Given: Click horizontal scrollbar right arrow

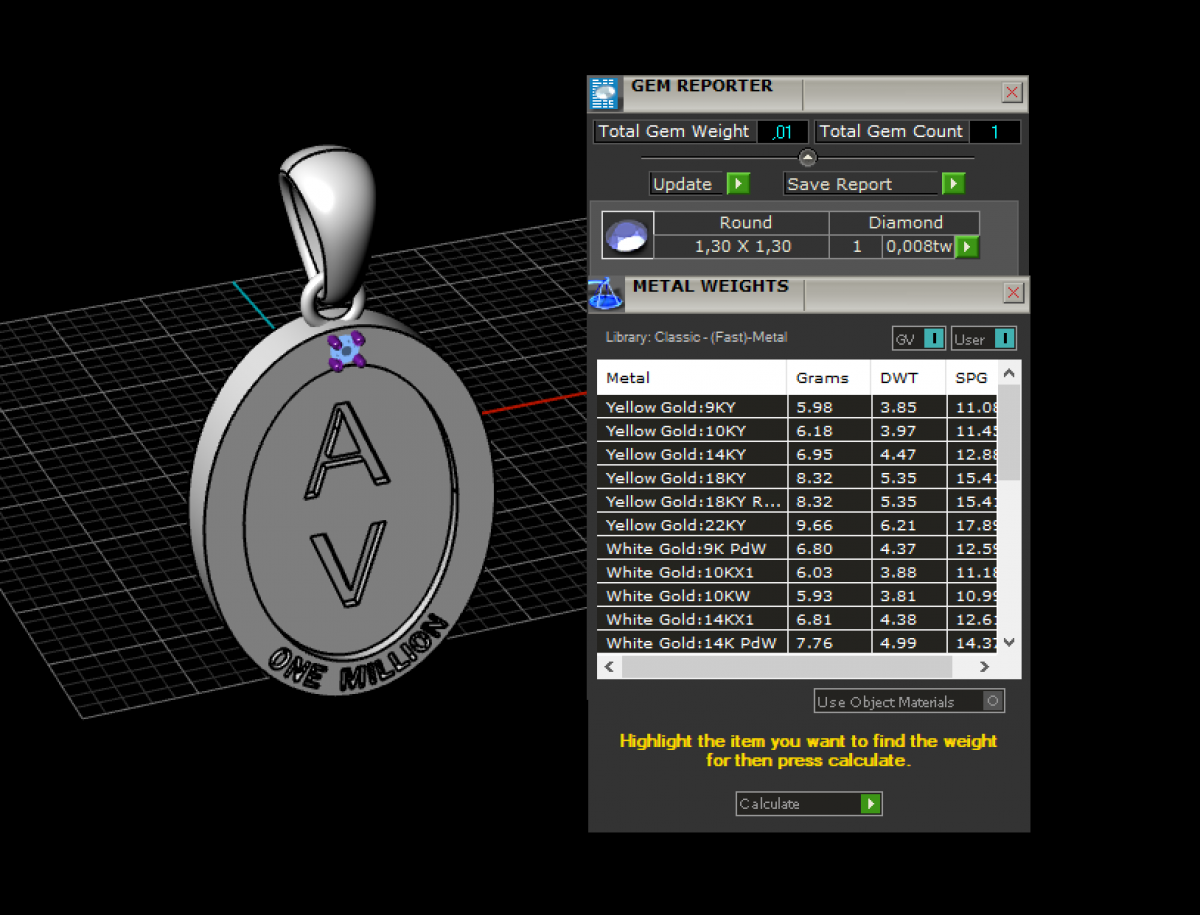Looking at the screenshot, I should [984, 666].
